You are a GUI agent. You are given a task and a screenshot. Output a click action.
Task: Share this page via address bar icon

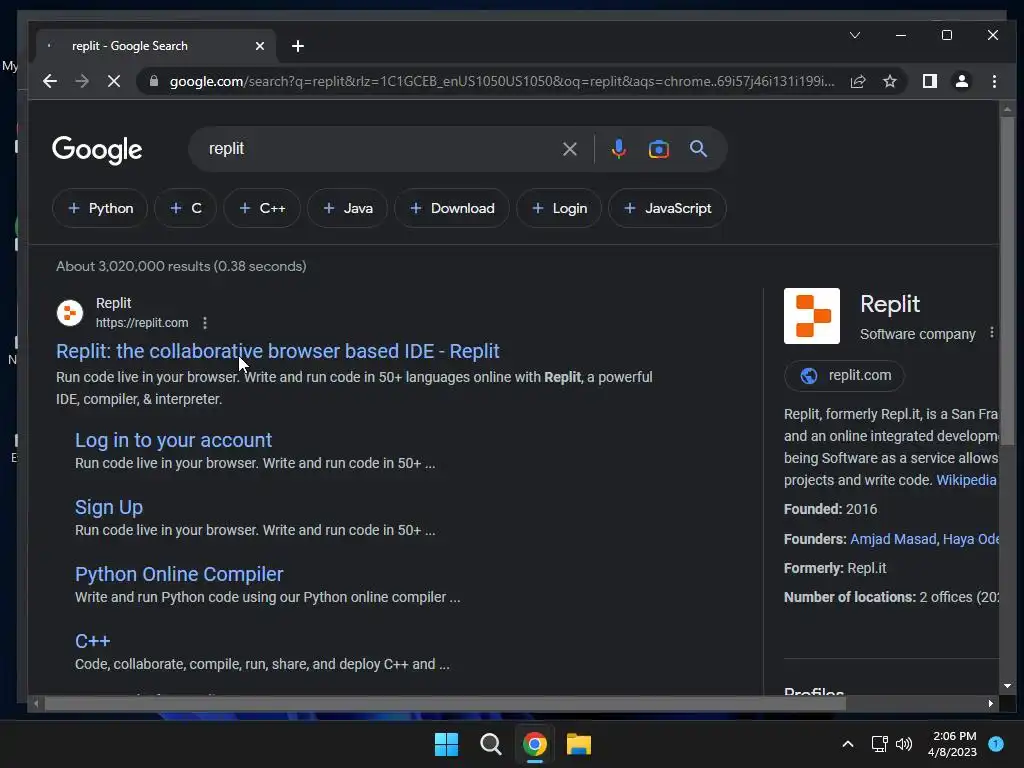click(858, 81)
